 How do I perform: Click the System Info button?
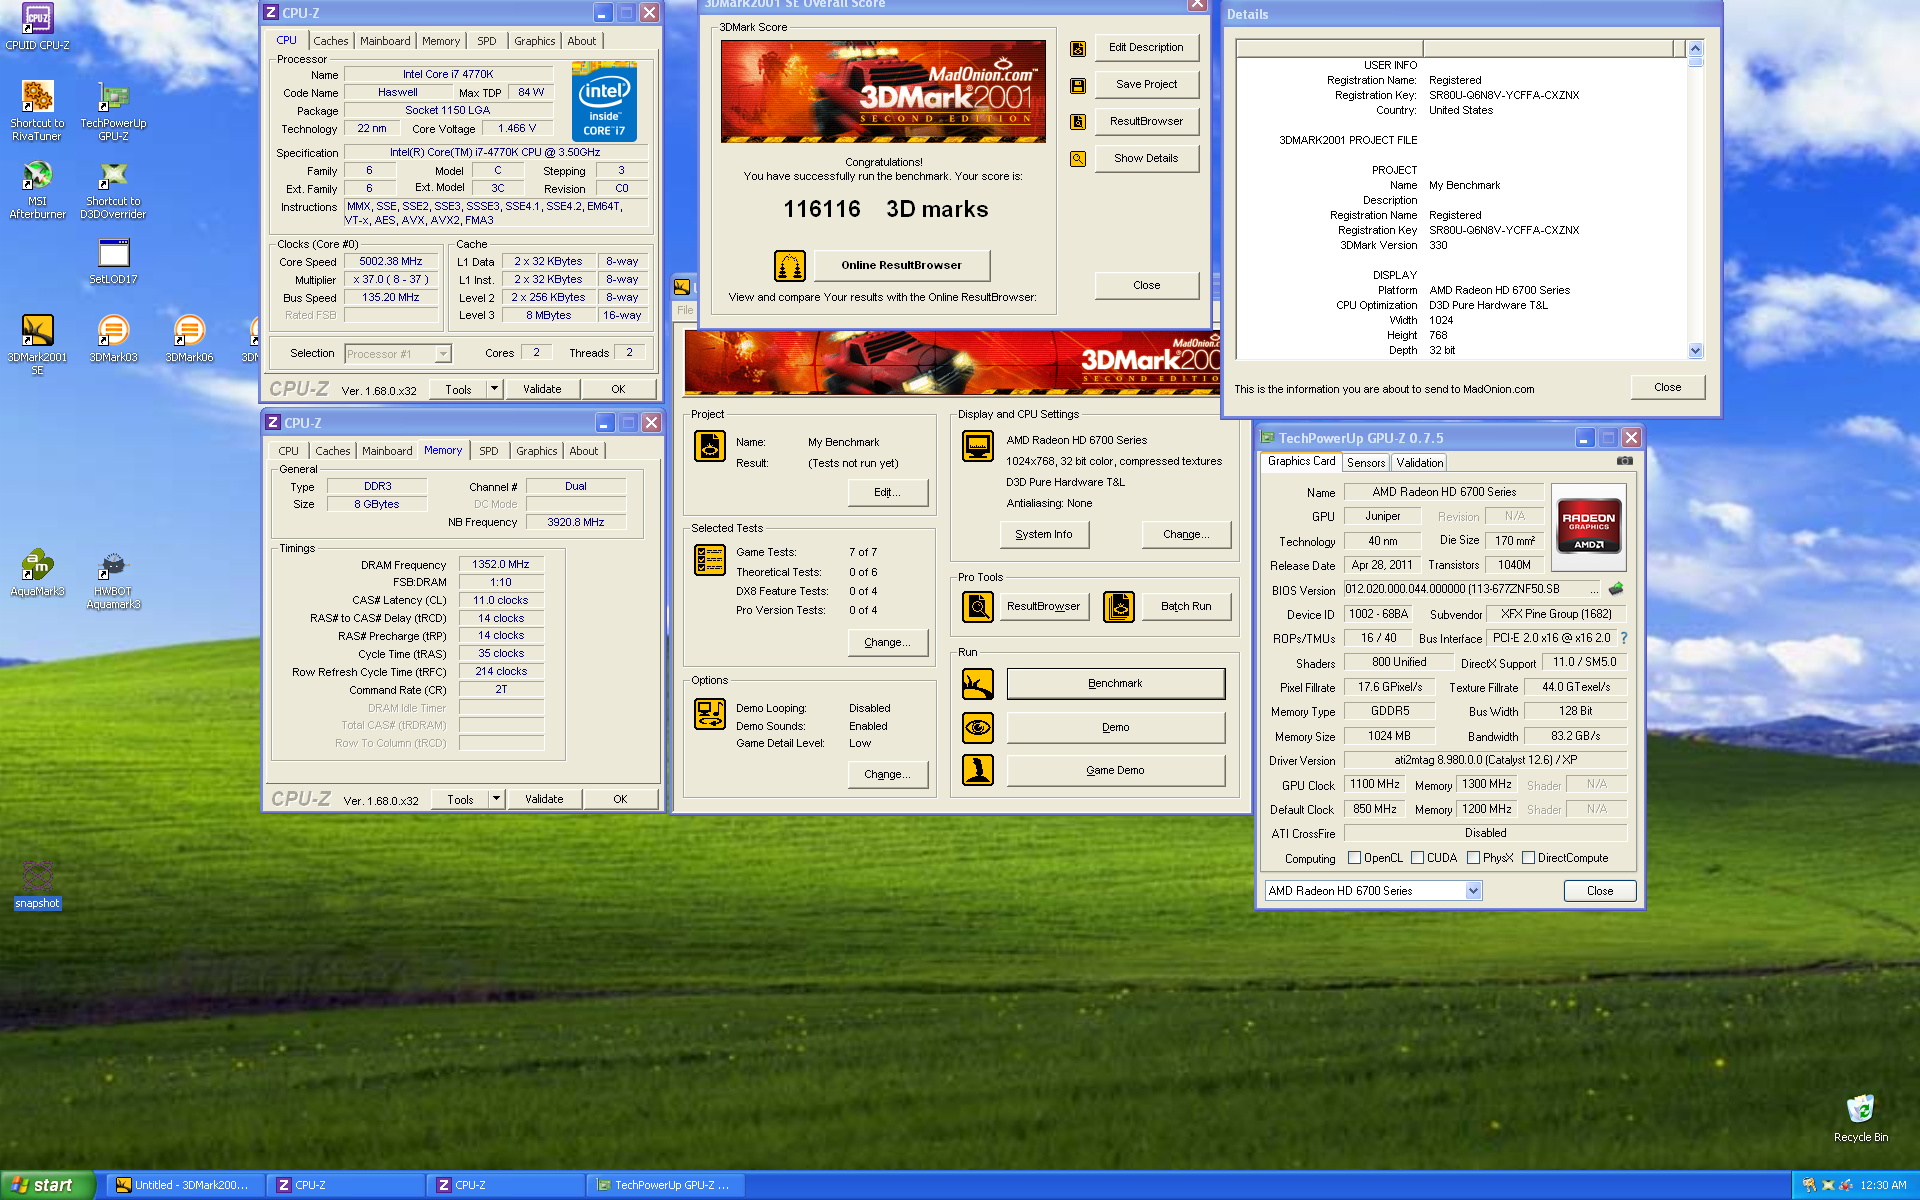tap(1044, 535)
